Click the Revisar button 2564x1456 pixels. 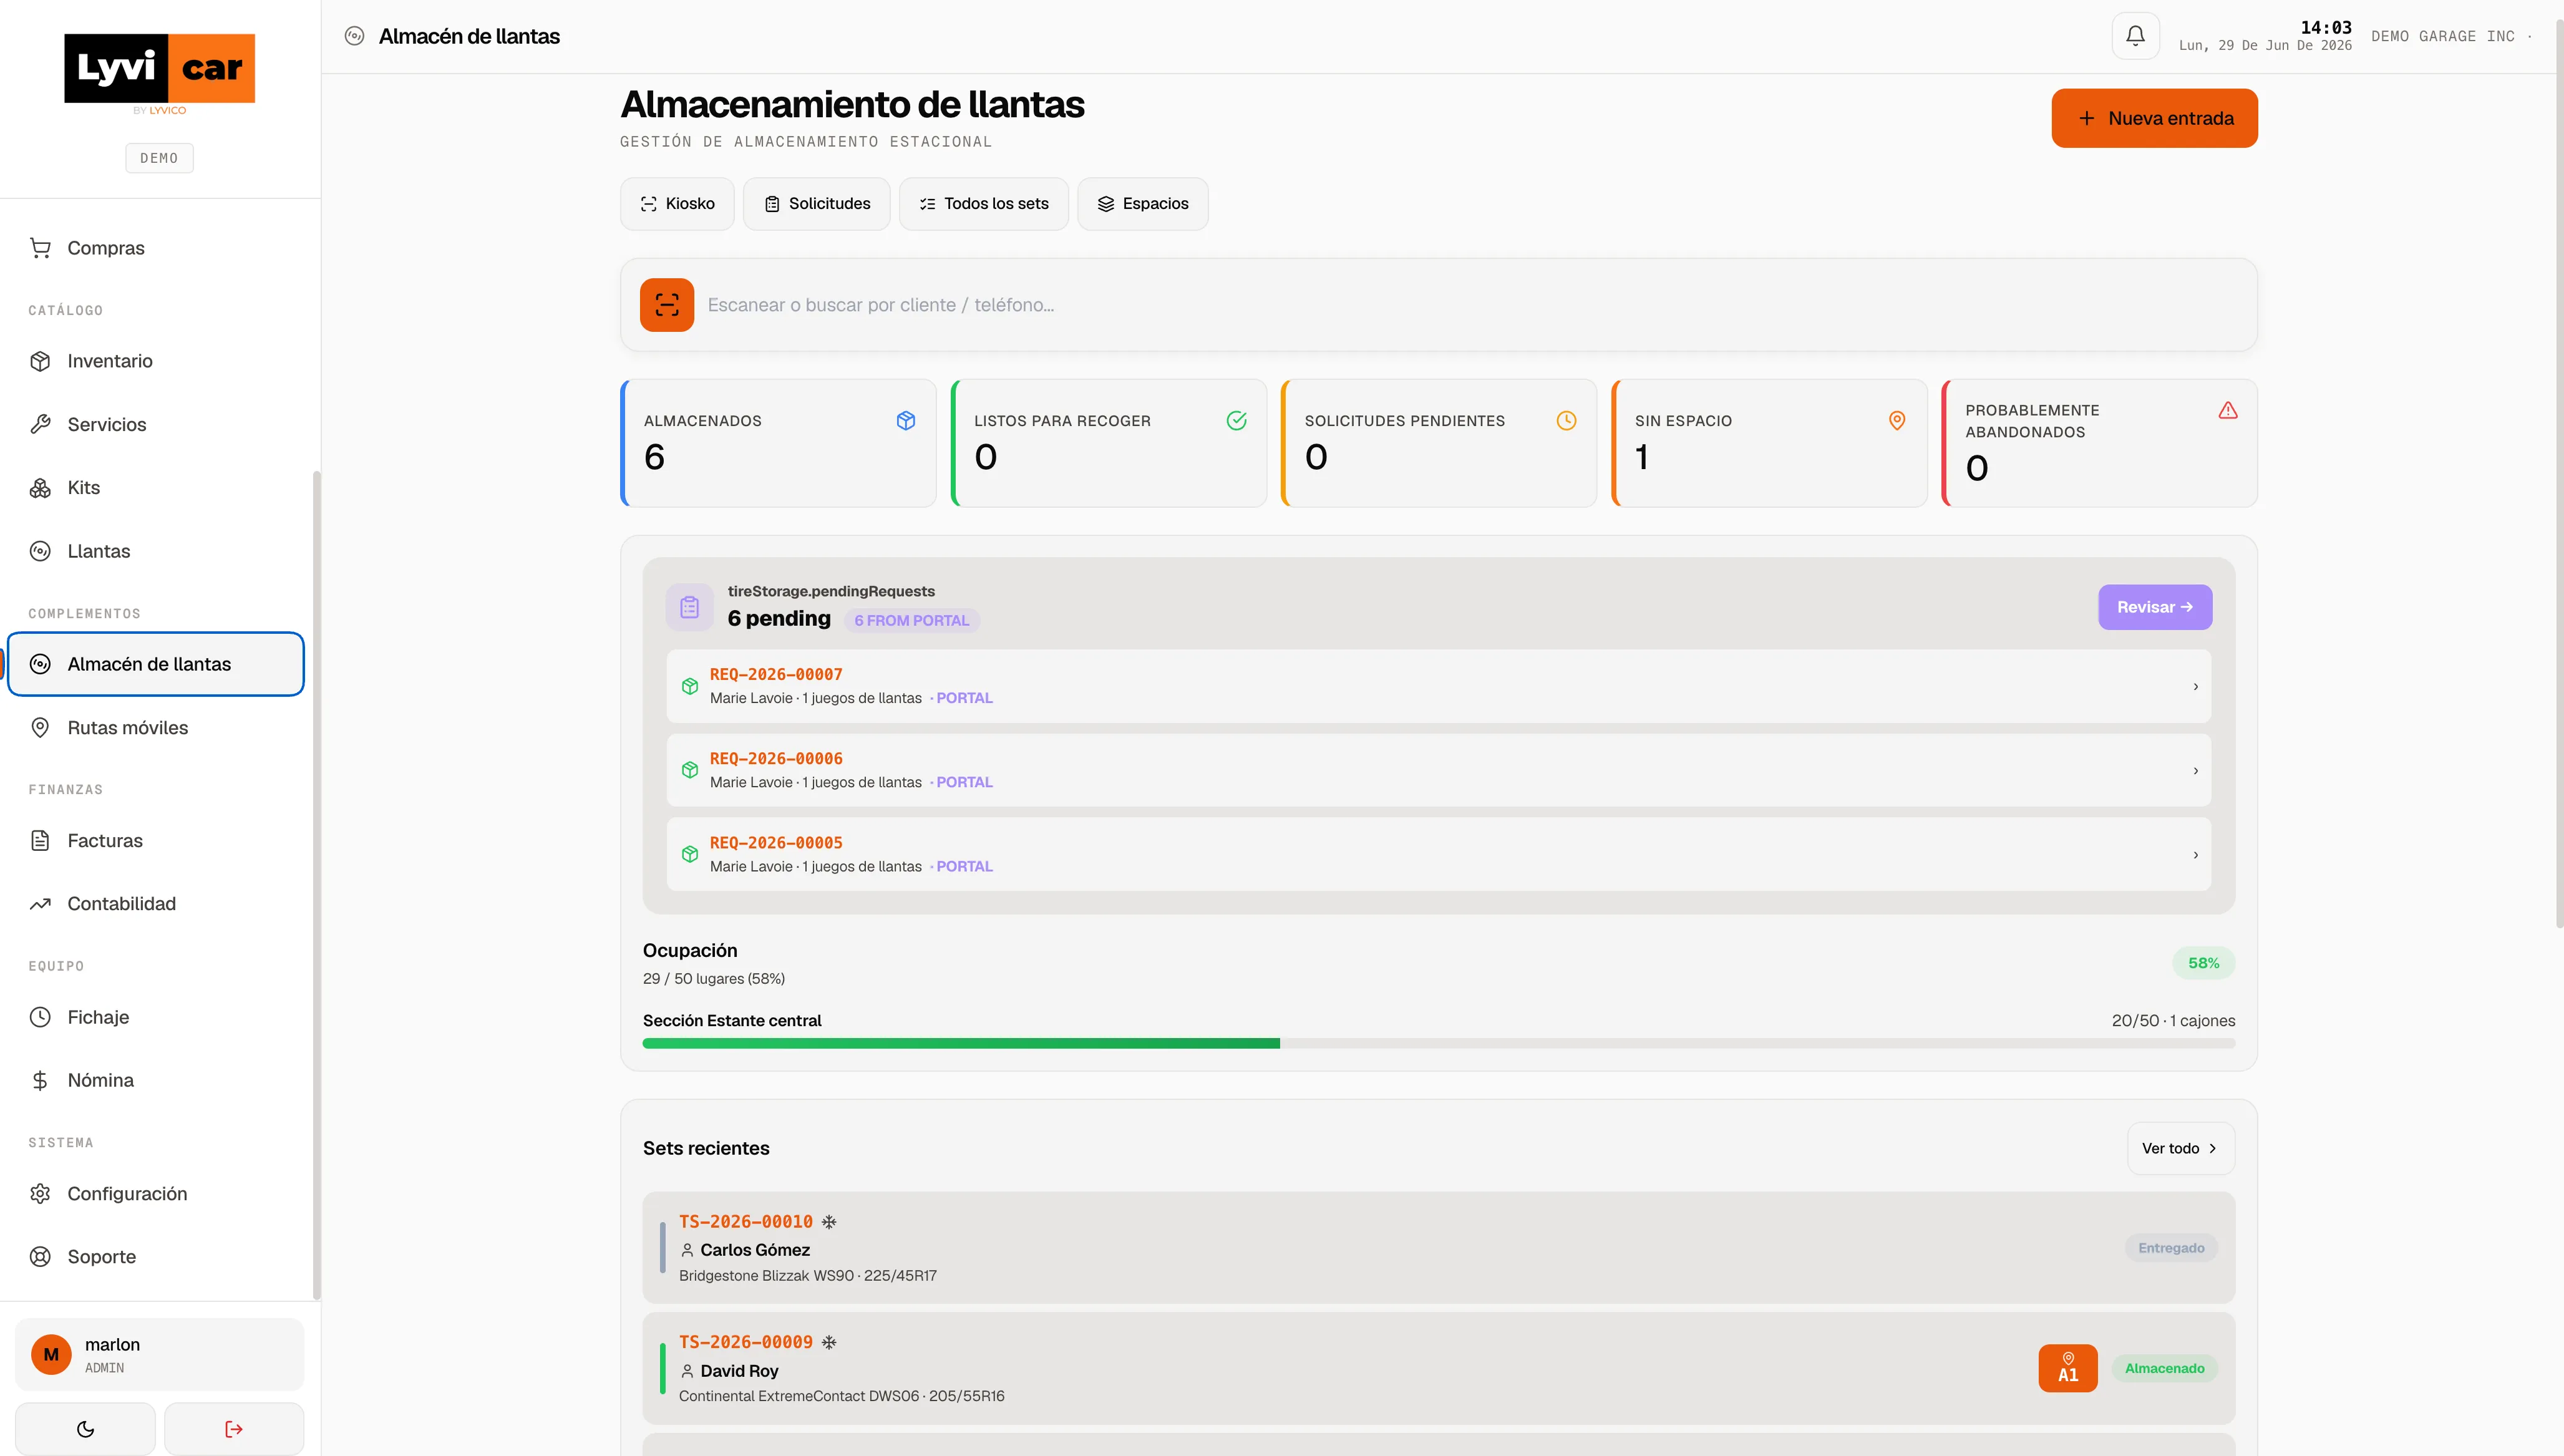tap(2155, 607)
